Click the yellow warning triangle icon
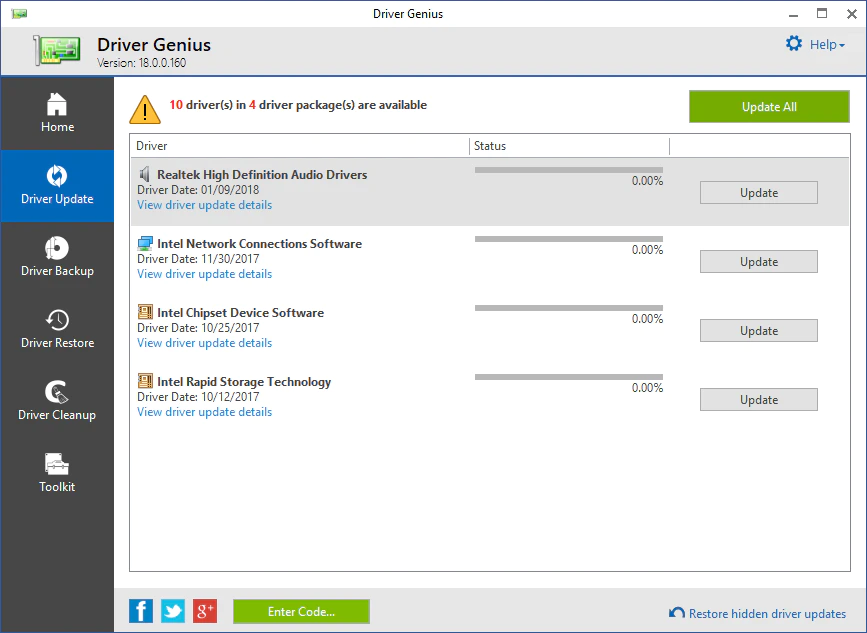The width and height of the screenshot is (867, 633). tap(145, 109)
